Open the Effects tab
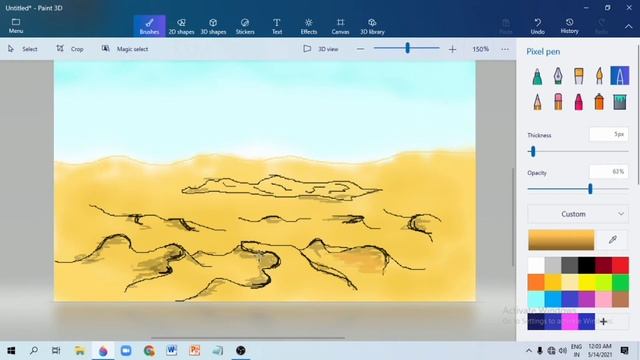 click(x=309, y=26)
